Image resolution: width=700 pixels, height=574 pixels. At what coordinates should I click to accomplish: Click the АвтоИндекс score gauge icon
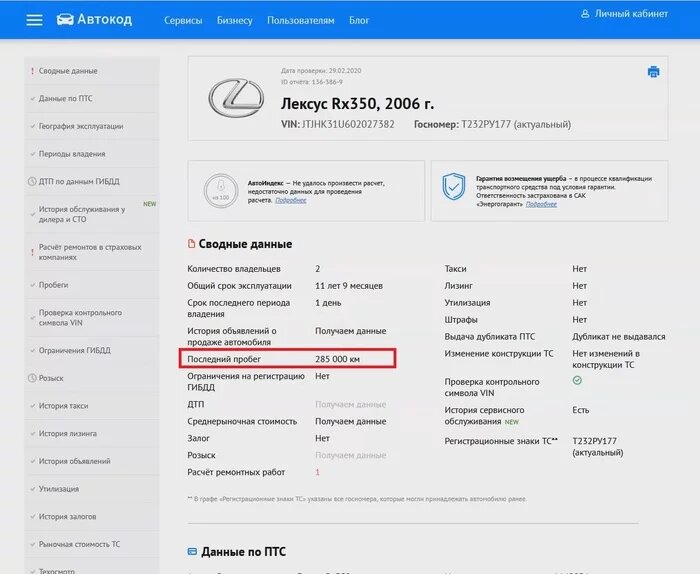pos(221,191)
